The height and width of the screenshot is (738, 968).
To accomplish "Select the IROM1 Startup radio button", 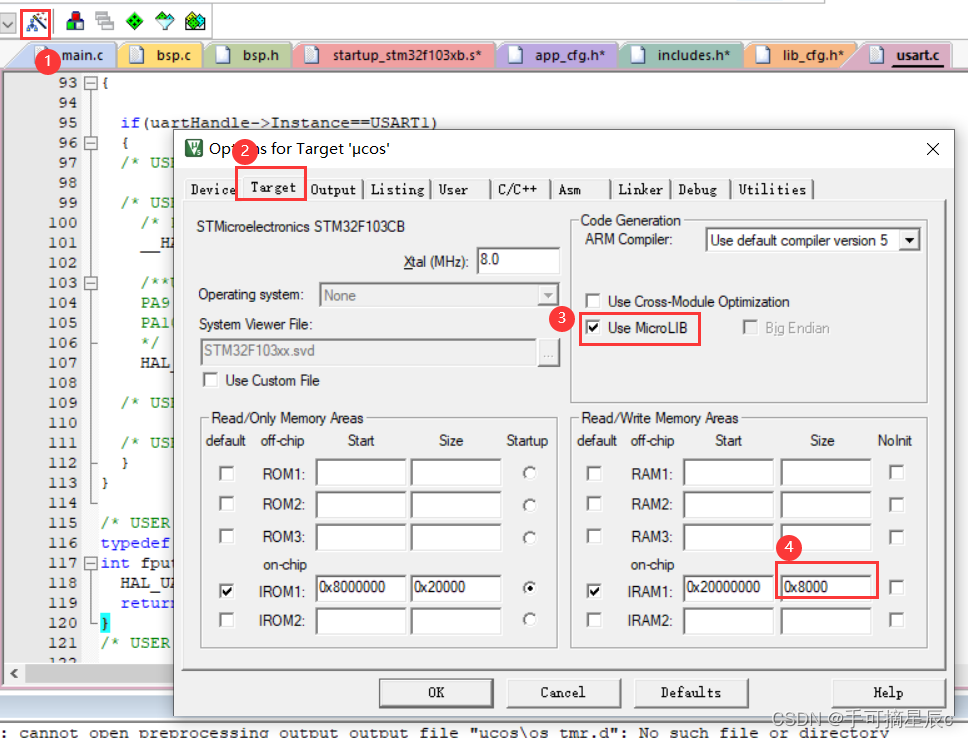I will 529,588.
